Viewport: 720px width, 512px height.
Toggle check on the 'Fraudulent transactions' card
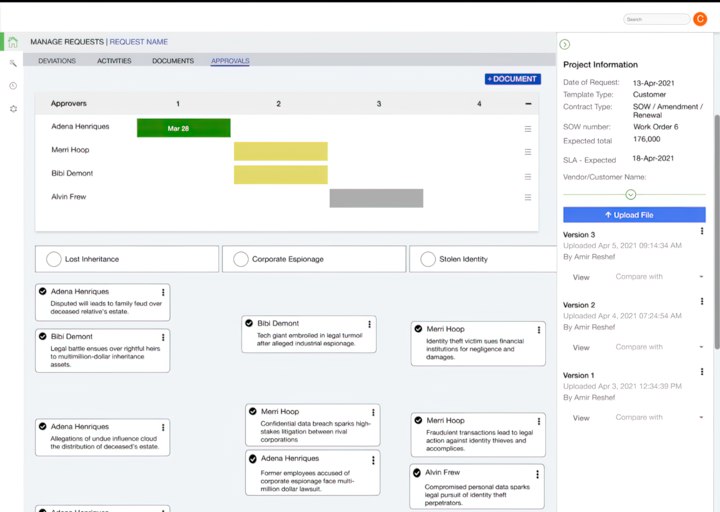click(418, 420)
